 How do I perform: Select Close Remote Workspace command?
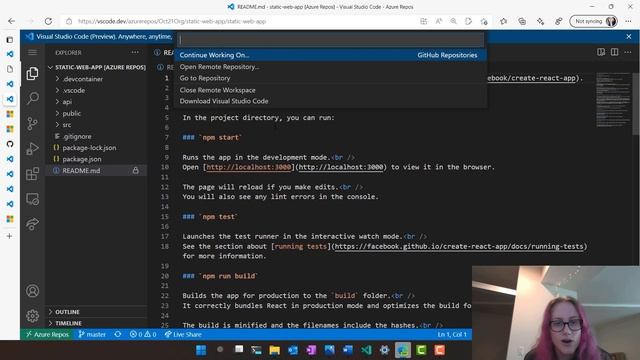coord(331,90)
